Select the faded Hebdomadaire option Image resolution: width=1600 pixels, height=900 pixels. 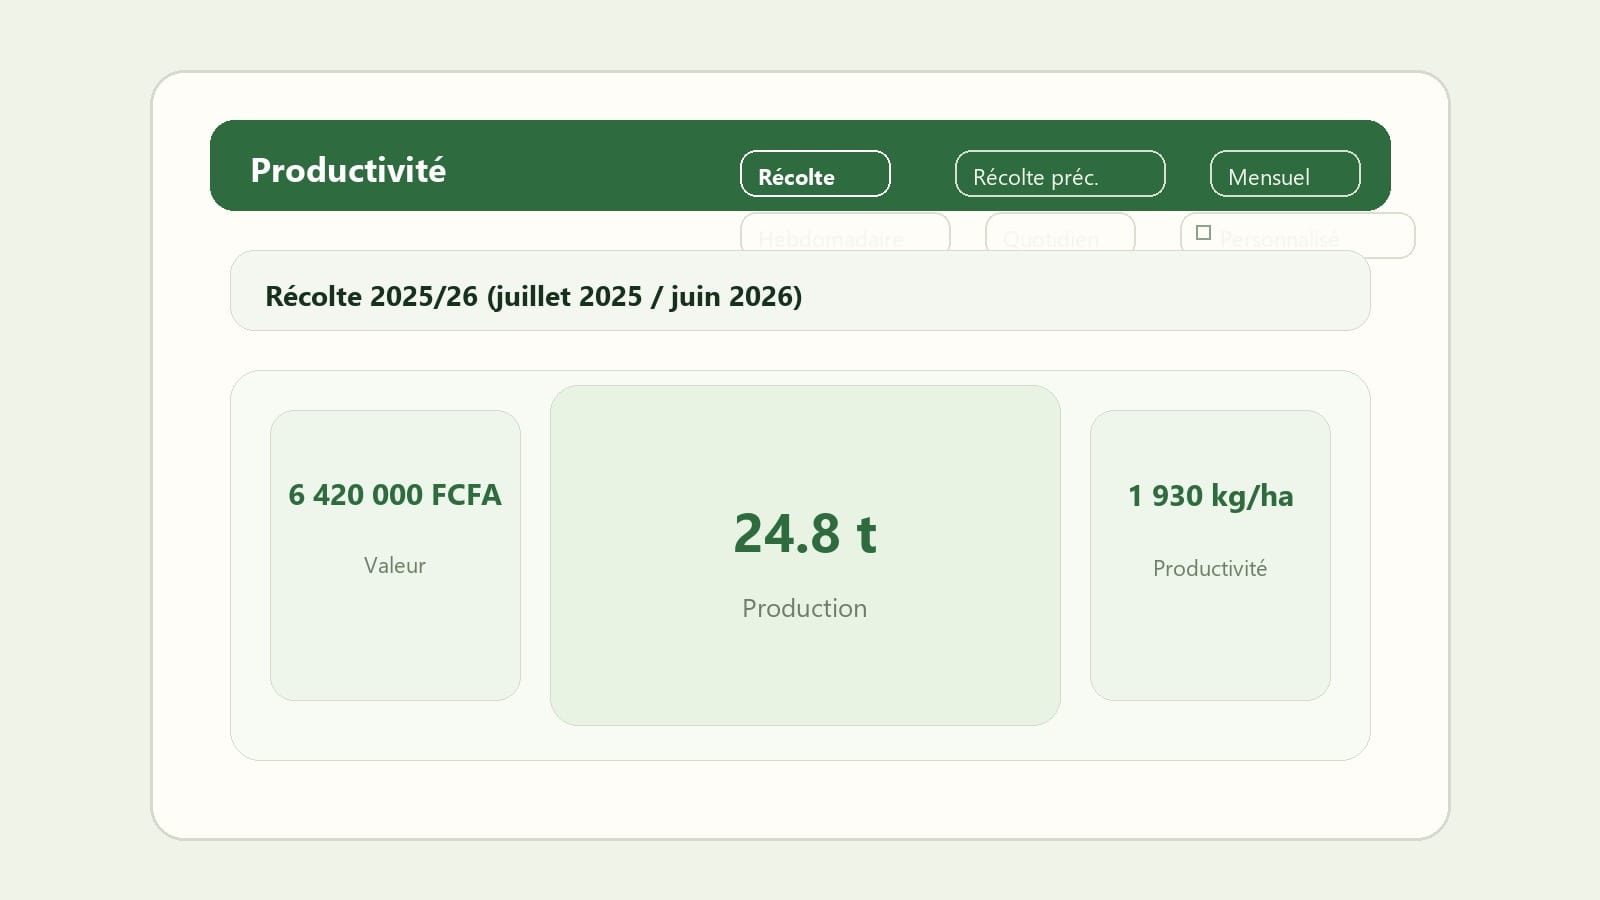[844, 234]
